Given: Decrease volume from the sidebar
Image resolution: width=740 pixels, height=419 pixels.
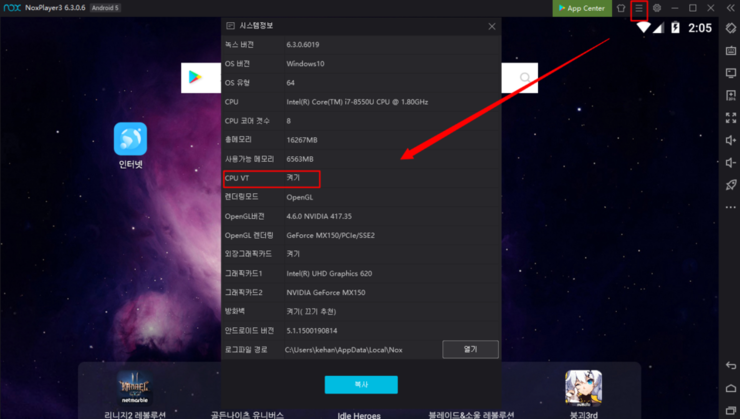Looking at the screenshot, I should 731,162.
